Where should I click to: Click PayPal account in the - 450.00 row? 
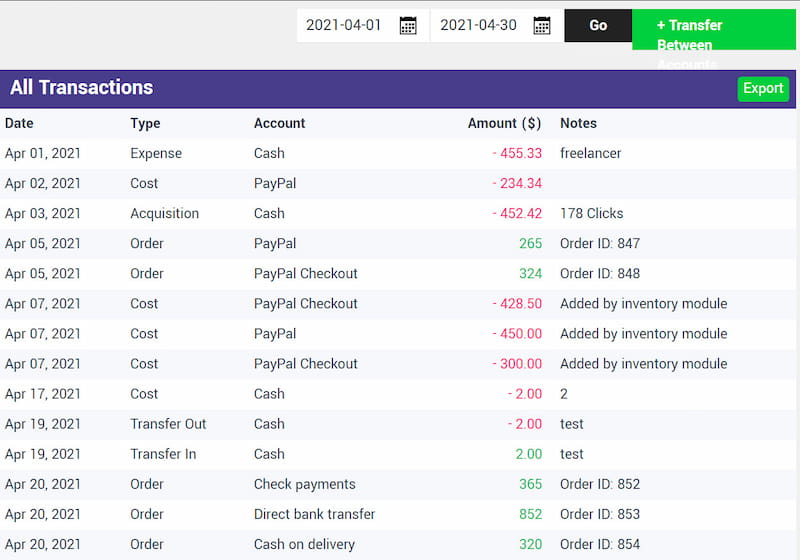275,334
